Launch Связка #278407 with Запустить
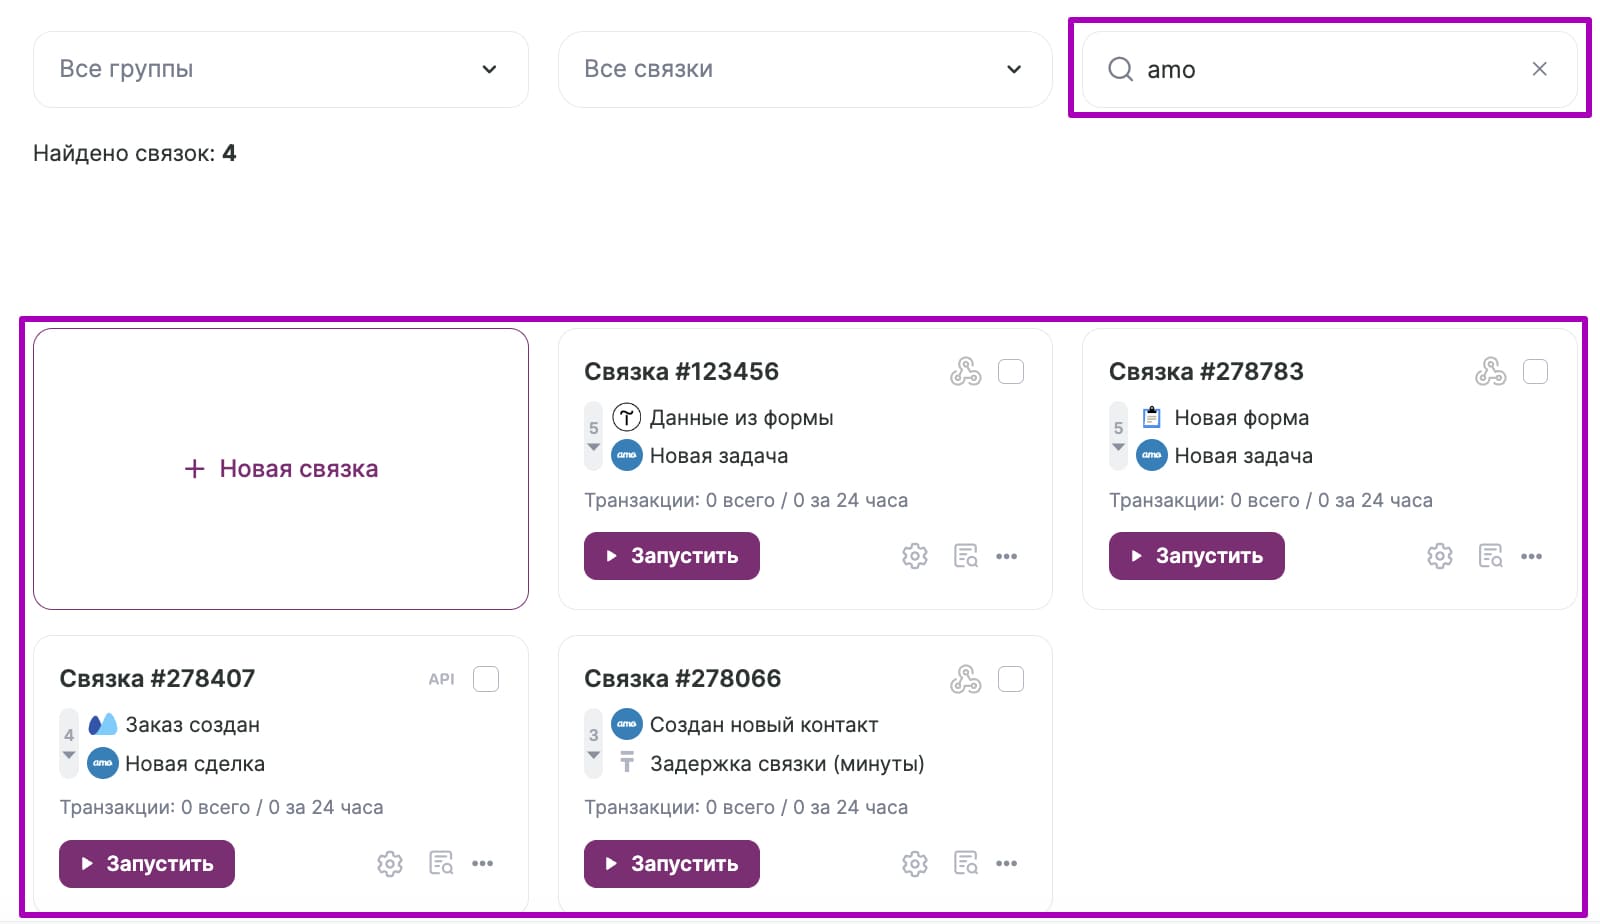1600x924 pixels. coord(147,864)
